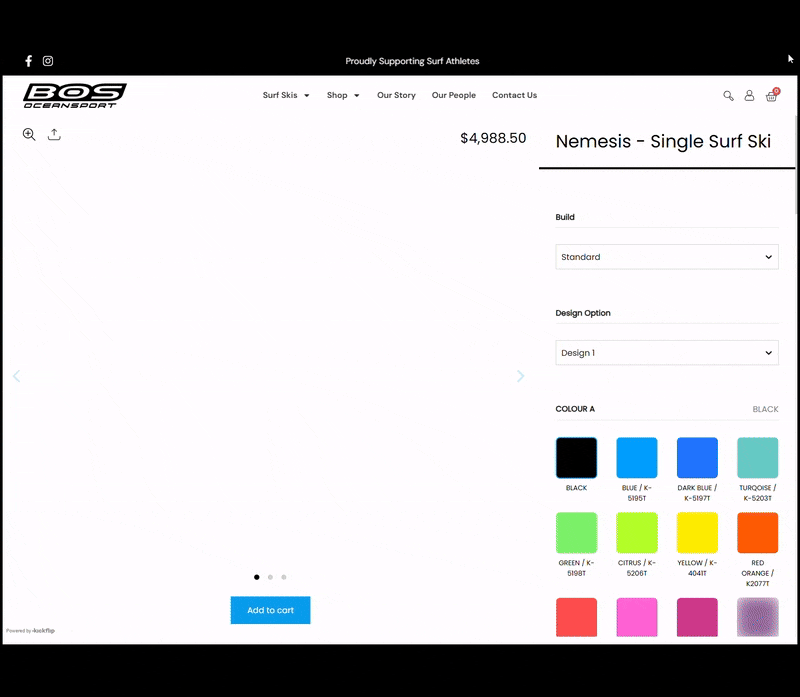Viewport: 800px width, 697px height.
Task: Open the Build dropdown showing Standard
Action: [666, 257]
